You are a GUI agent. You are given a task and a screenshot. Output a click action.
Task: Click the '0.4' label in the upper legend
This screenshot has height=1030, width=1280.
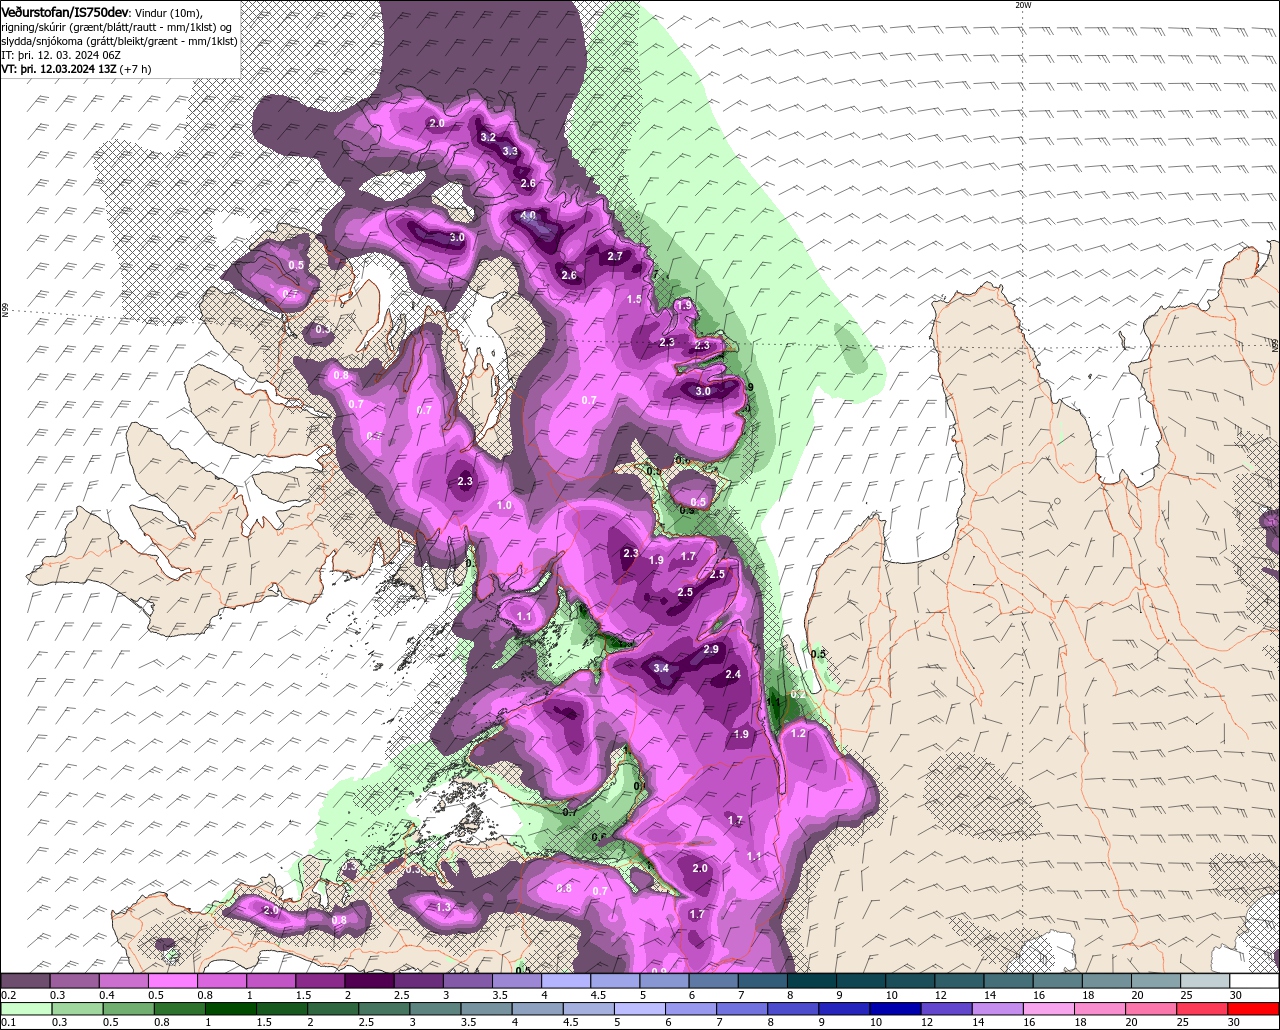pos(107,995)
